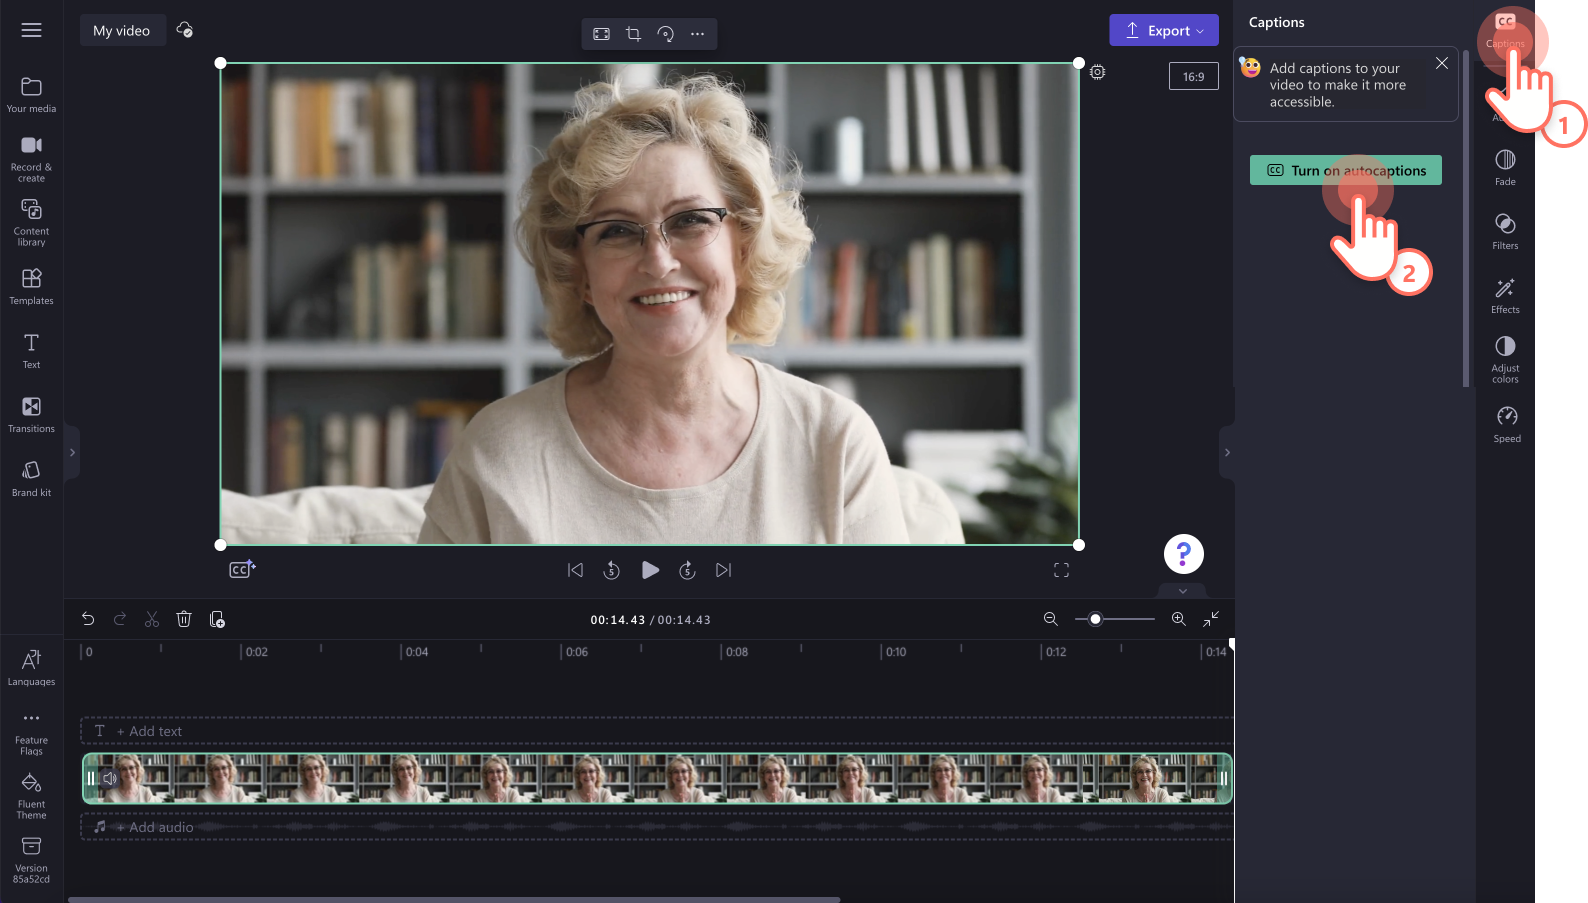The image size is (1588, 903).
Task: Click the preview settings gear icon
Action: [x=1097, y=72]
